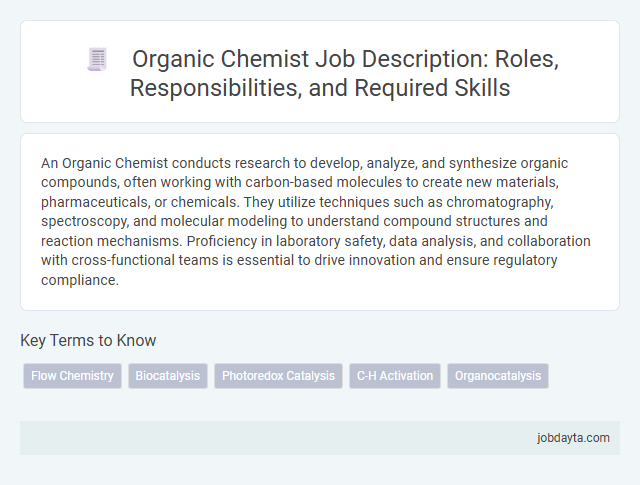
Task: Click the Key Terms to Know heading
Action: click(88, 340)
